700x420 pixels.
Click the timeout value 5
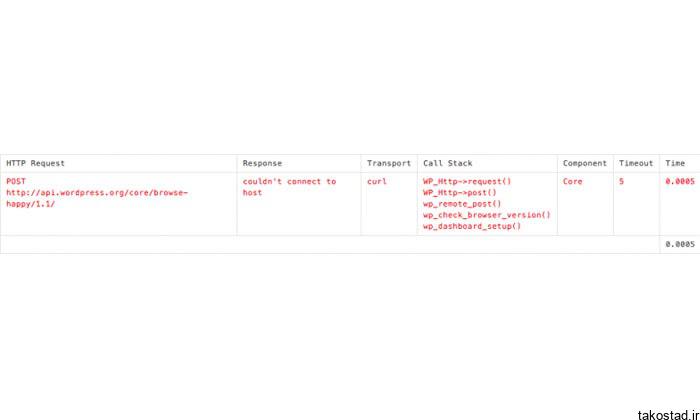621,181
